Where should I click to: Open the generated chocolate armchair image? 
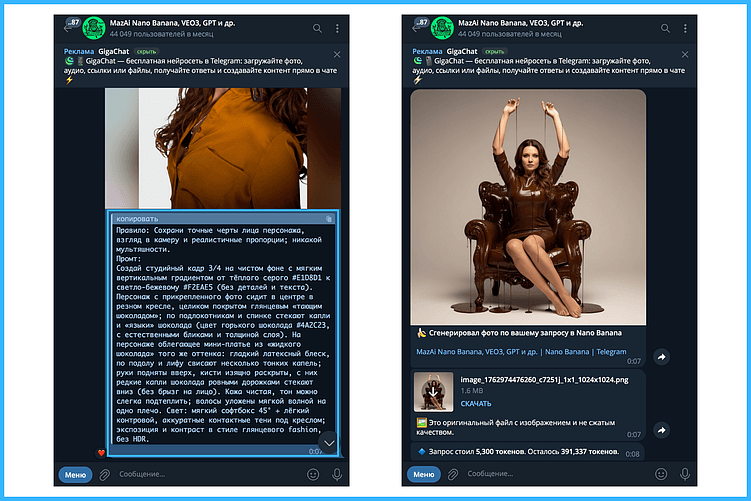528,207
